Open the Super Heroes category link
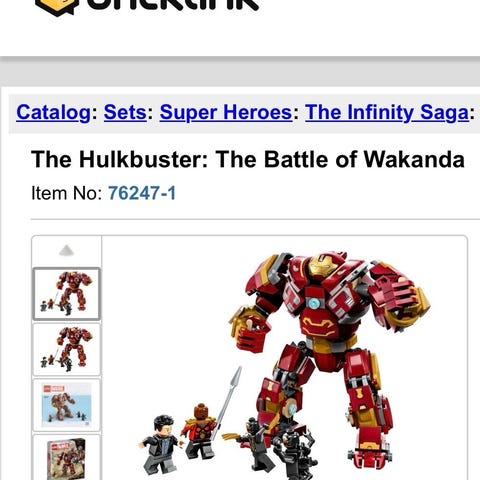The height and width of the screenshot is (480, 480). (x=226, y=112)
